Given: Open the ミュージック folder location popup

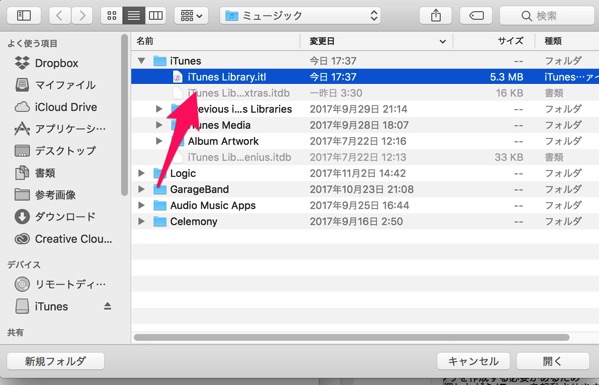Looking at the screenshot, I should click(x=300, y=16).
